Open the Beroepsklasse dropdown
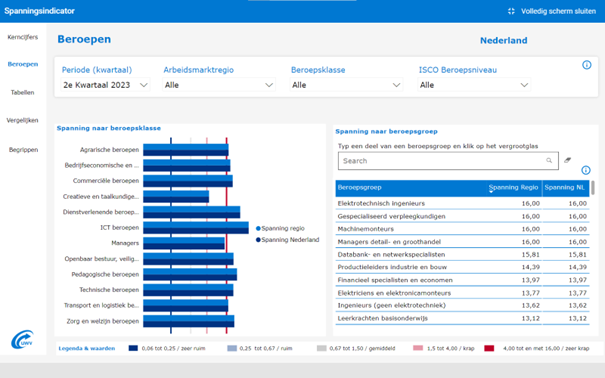This screenshot has height=378, width=605. click(346, 85)
